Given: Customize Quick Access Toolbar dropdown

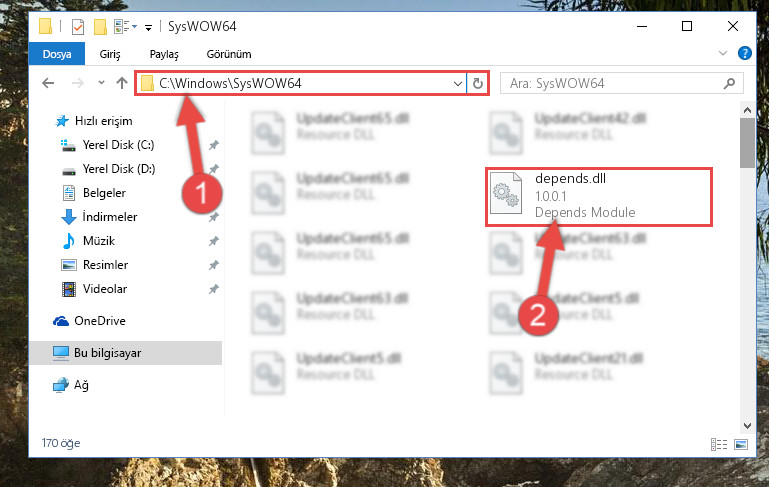Looking at the screenshot, I should (148, 27).
